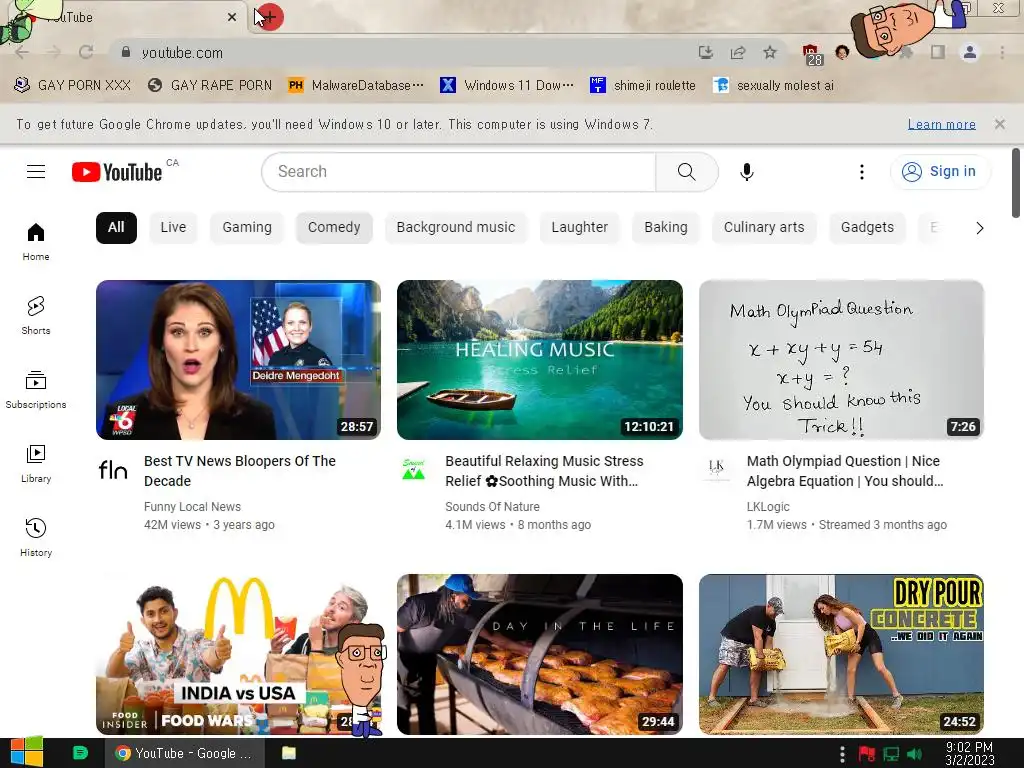
Task: Go to Home in the sidebar
Action: [x=36, y=242]
